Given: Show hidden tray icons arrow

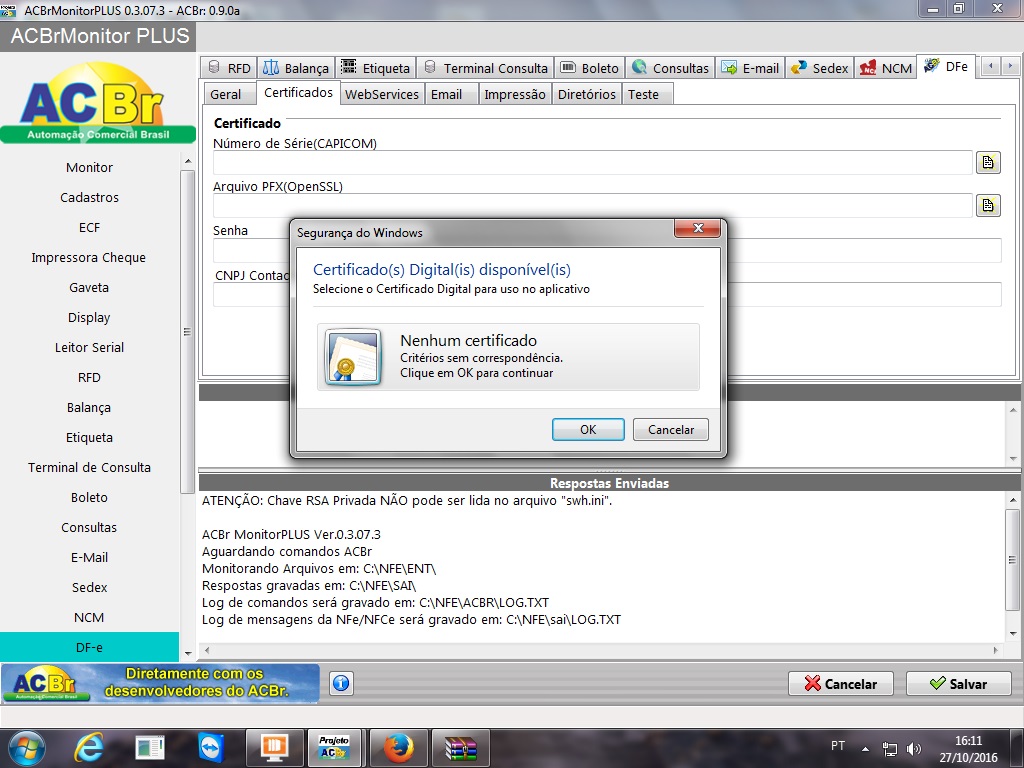Looking at the screenshot, I should pos(865,748).
